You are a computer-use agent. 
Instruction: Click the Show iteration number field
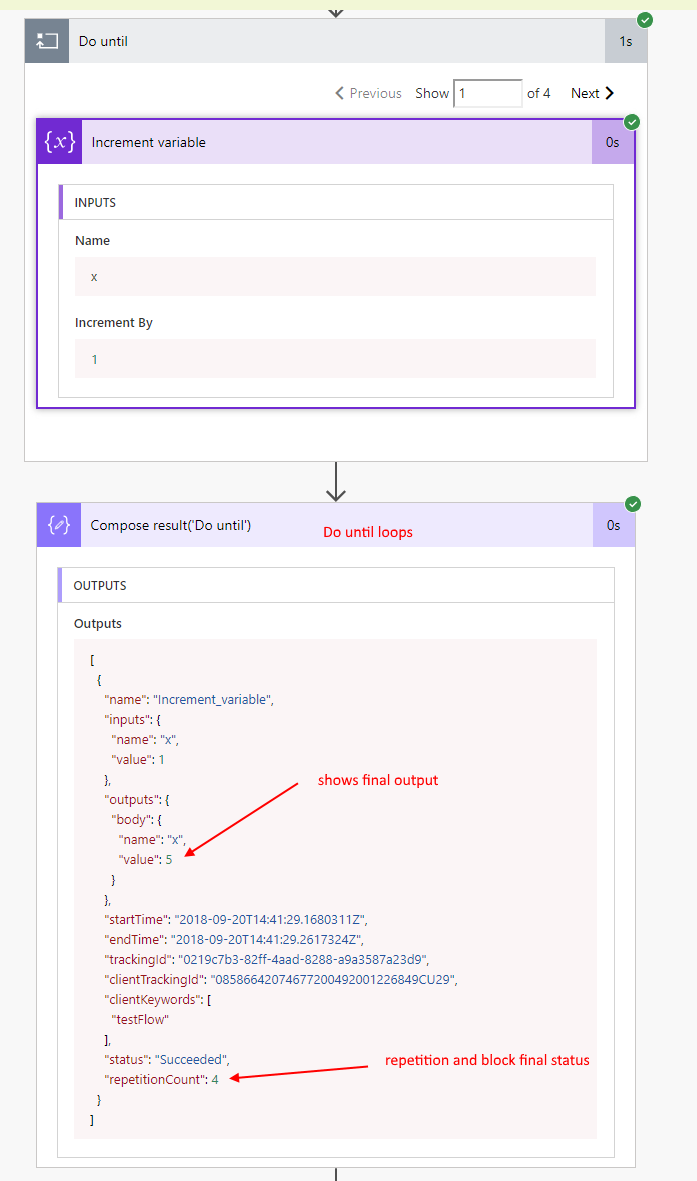pos(487,93)
